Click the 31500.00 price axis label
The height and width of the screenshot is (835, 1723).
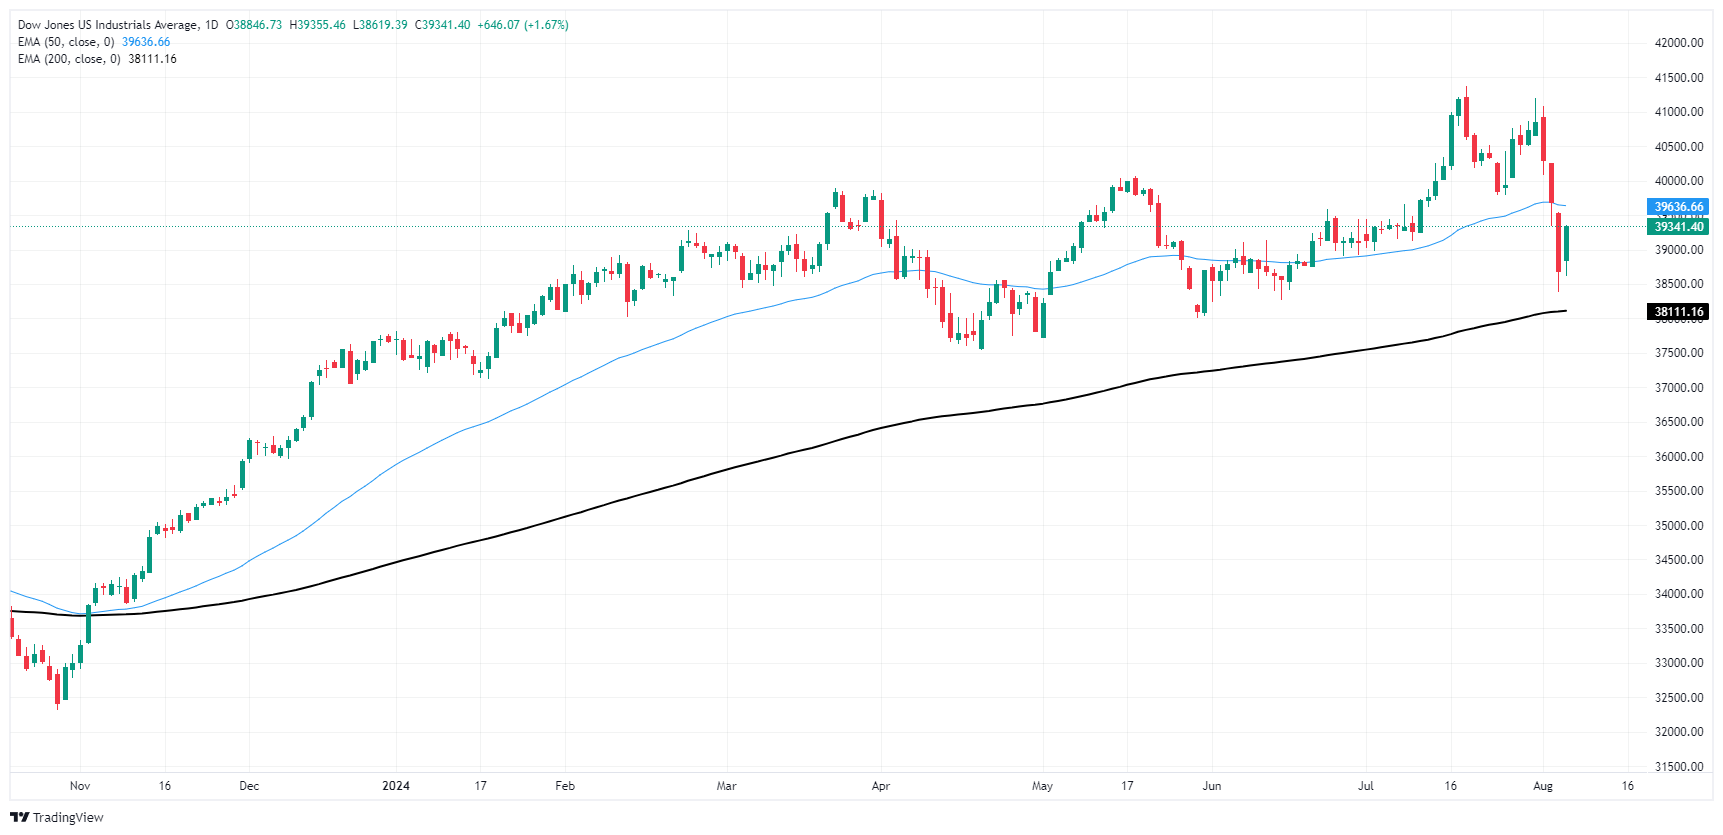tap(1679, 767)
